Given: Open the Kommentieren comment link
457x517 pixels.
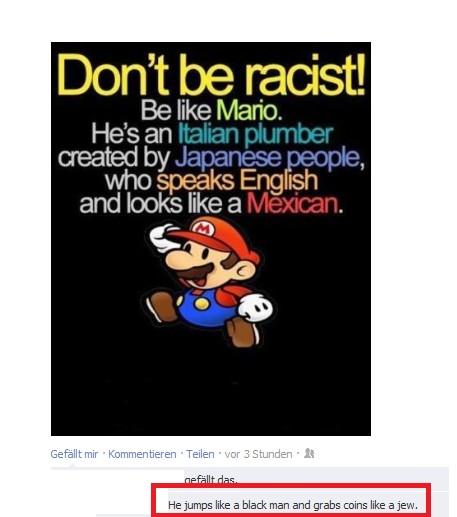Looking at the screenshot, I should point(142,454).
